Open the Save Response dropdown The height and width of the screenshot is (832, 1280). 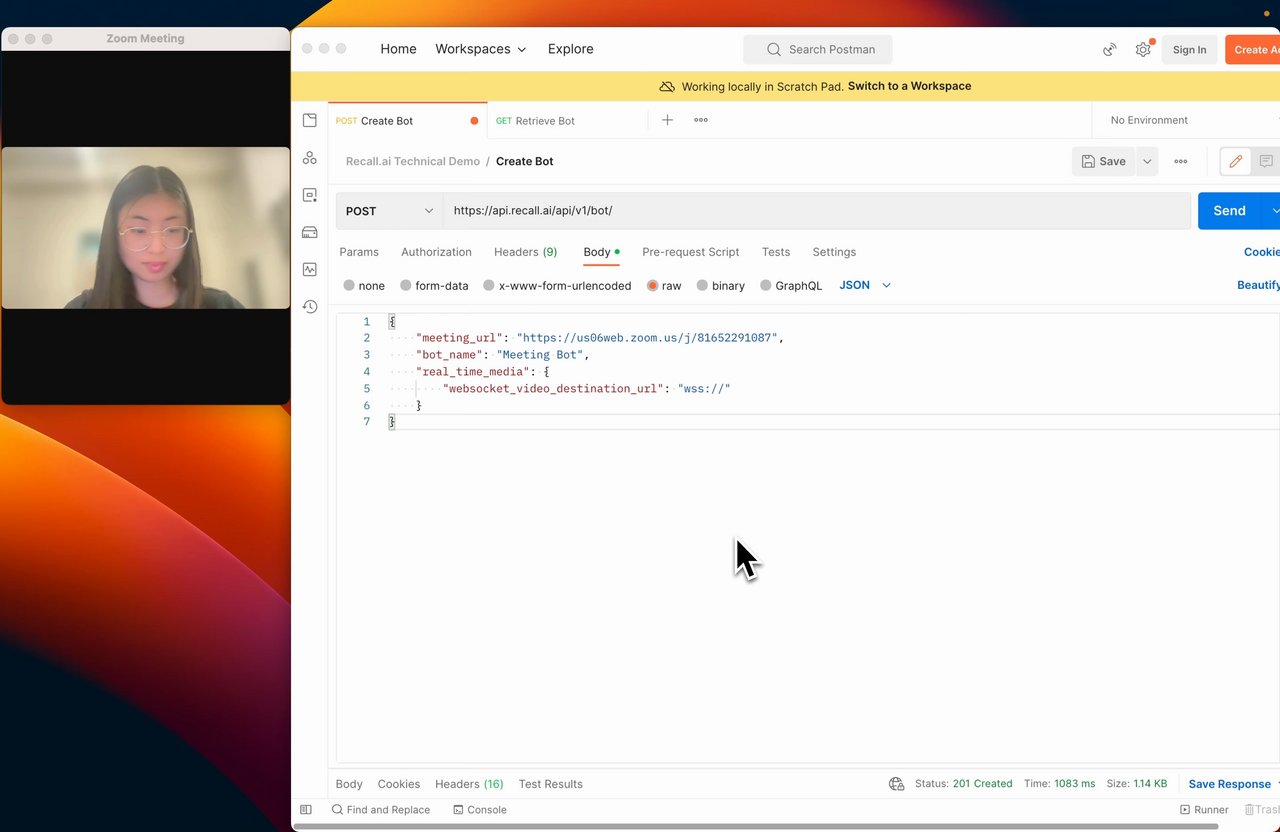click(1233, 784)
